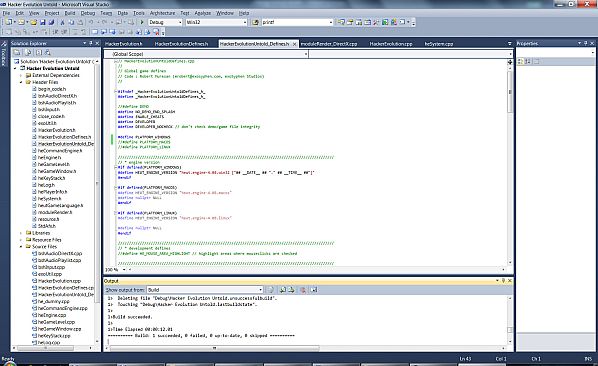Close the Output panel

(x=510, y=281)
